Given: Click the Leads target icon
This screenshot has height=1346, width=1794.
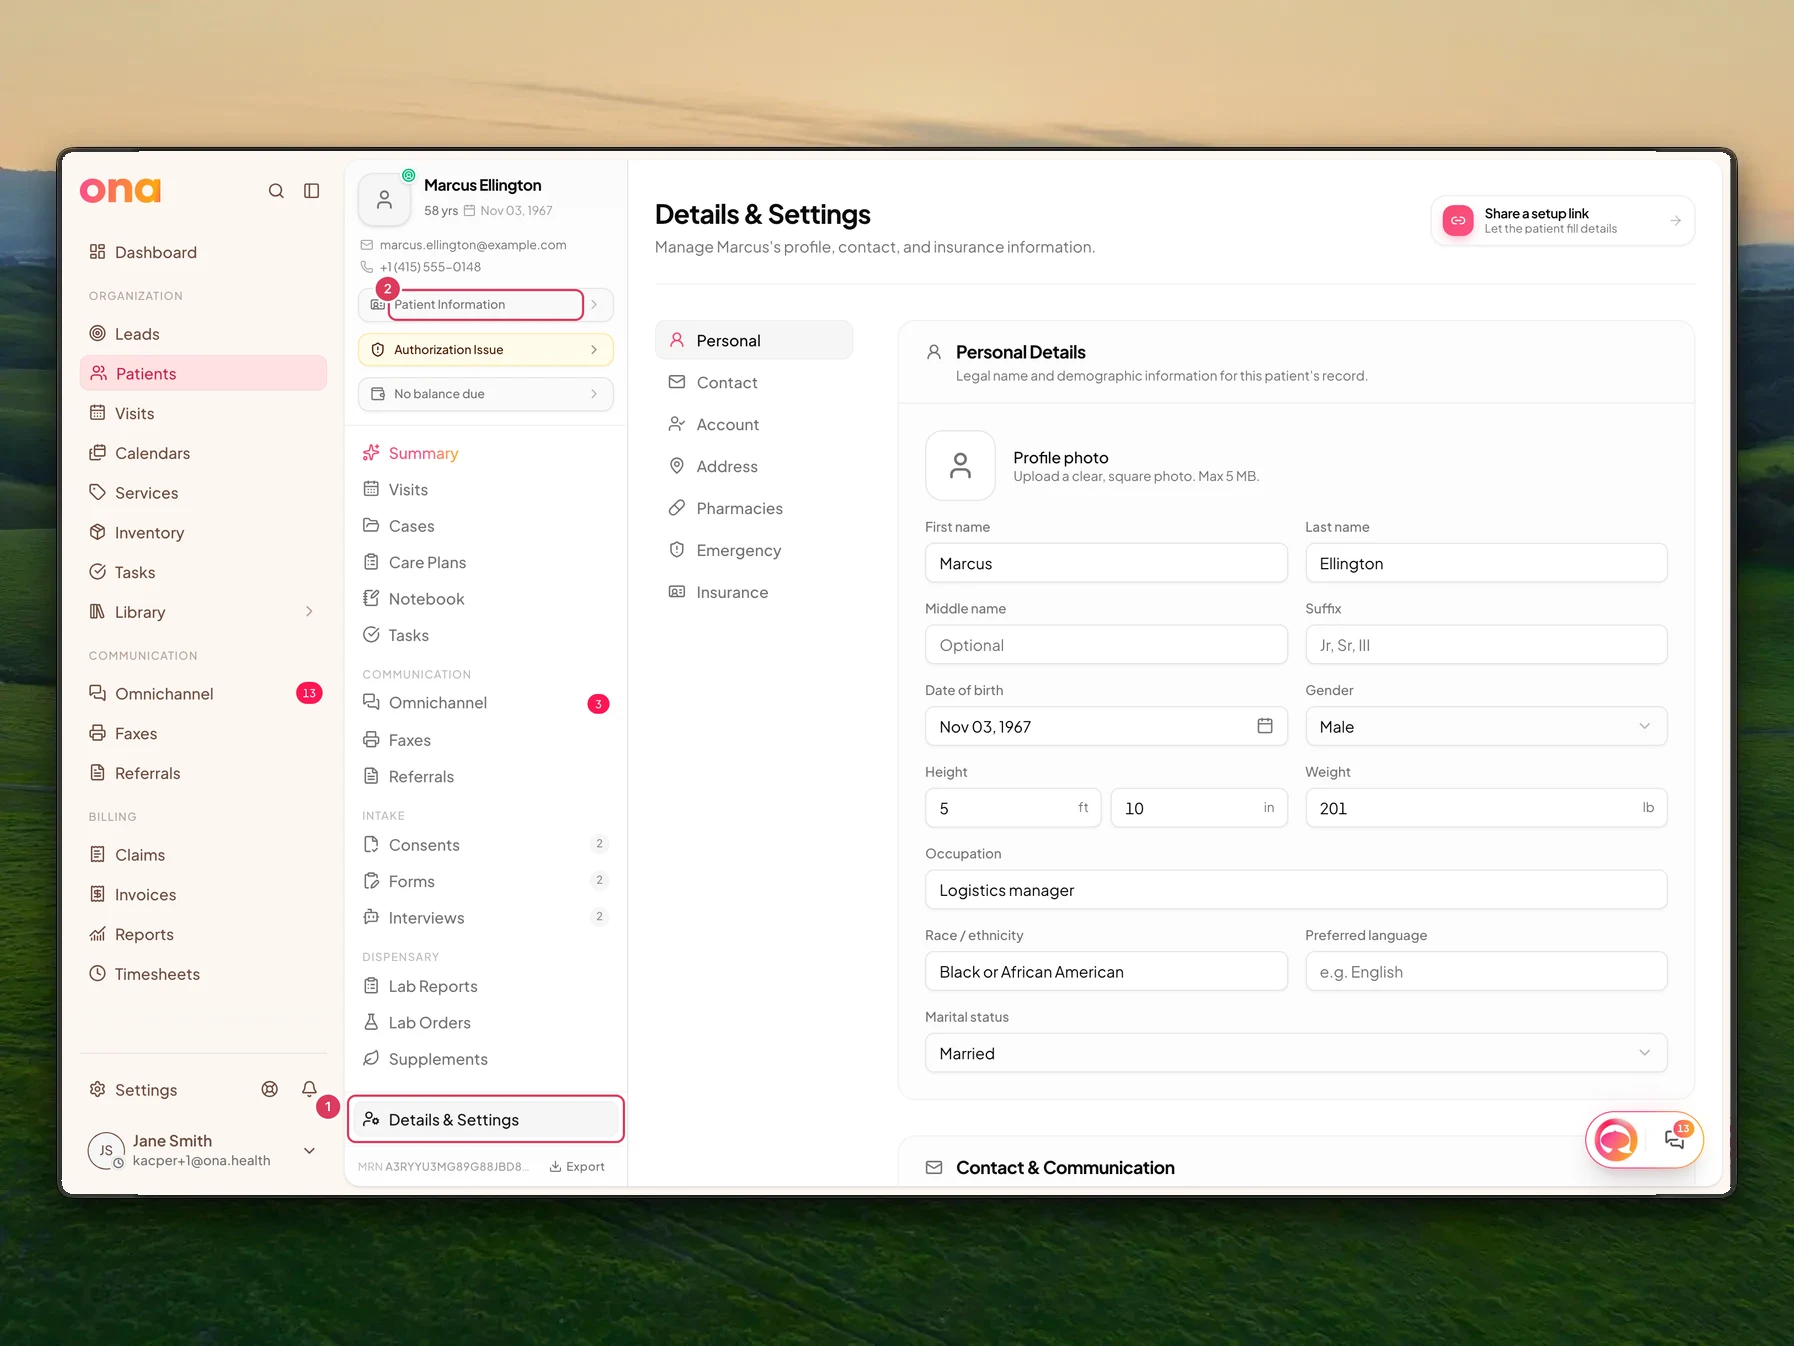Looking at the screenshot, I should pyautogui.click(x=97, y=334).
